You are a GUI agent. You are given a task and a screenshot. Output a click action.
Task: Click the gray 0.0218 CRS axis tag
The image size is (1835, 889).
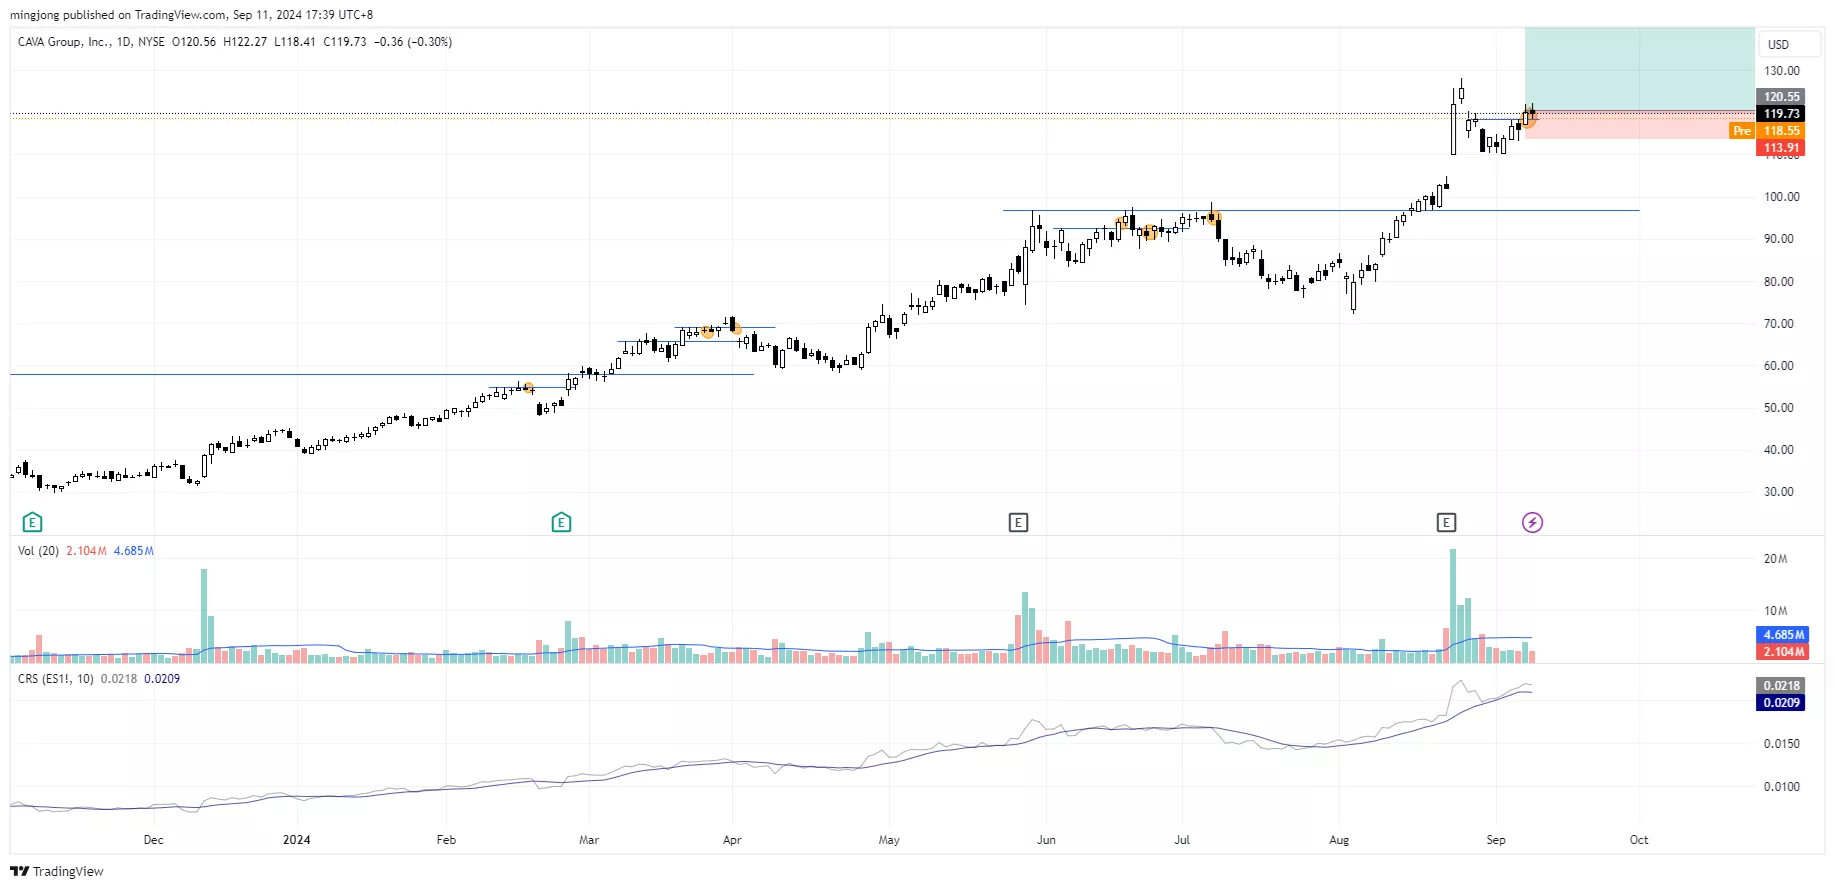click(x=1781, y=686)
